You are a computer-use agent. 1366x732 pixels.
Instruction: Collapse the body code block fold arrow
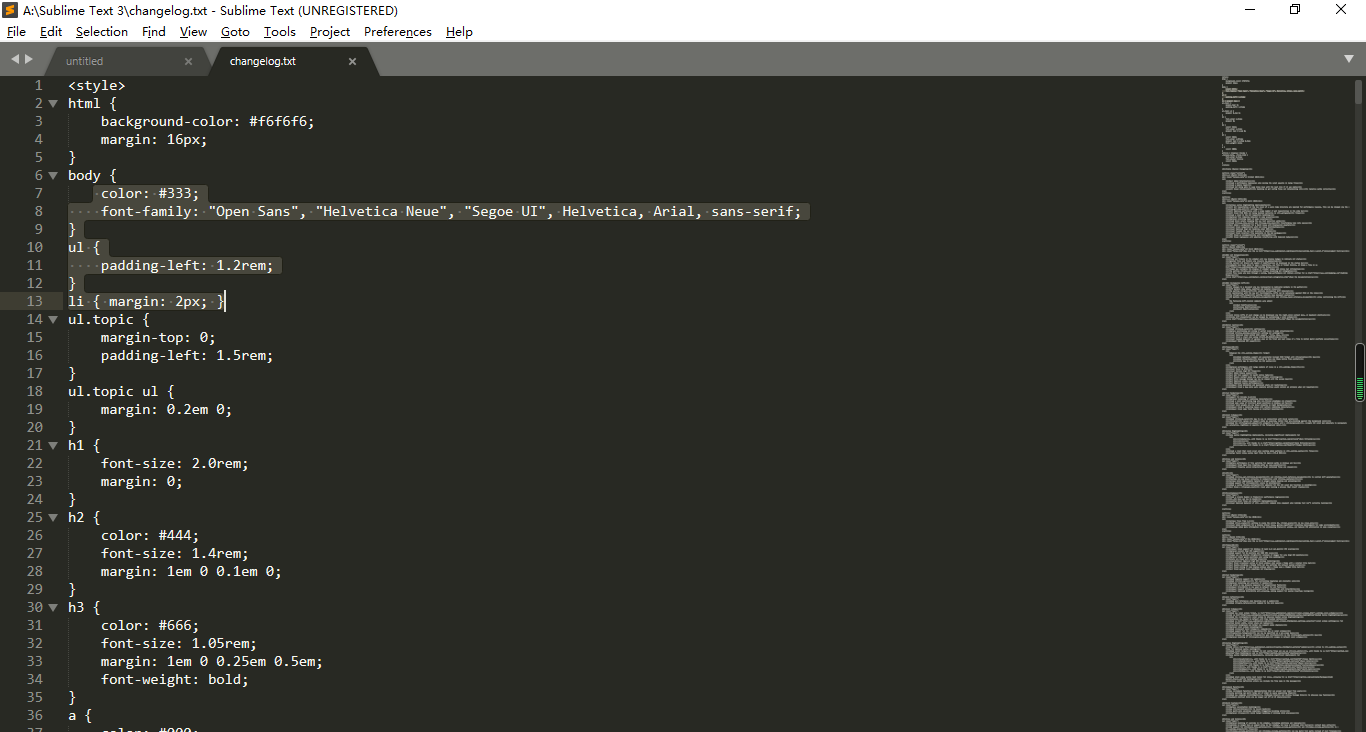pyautogui.click(x=52, y=175)
